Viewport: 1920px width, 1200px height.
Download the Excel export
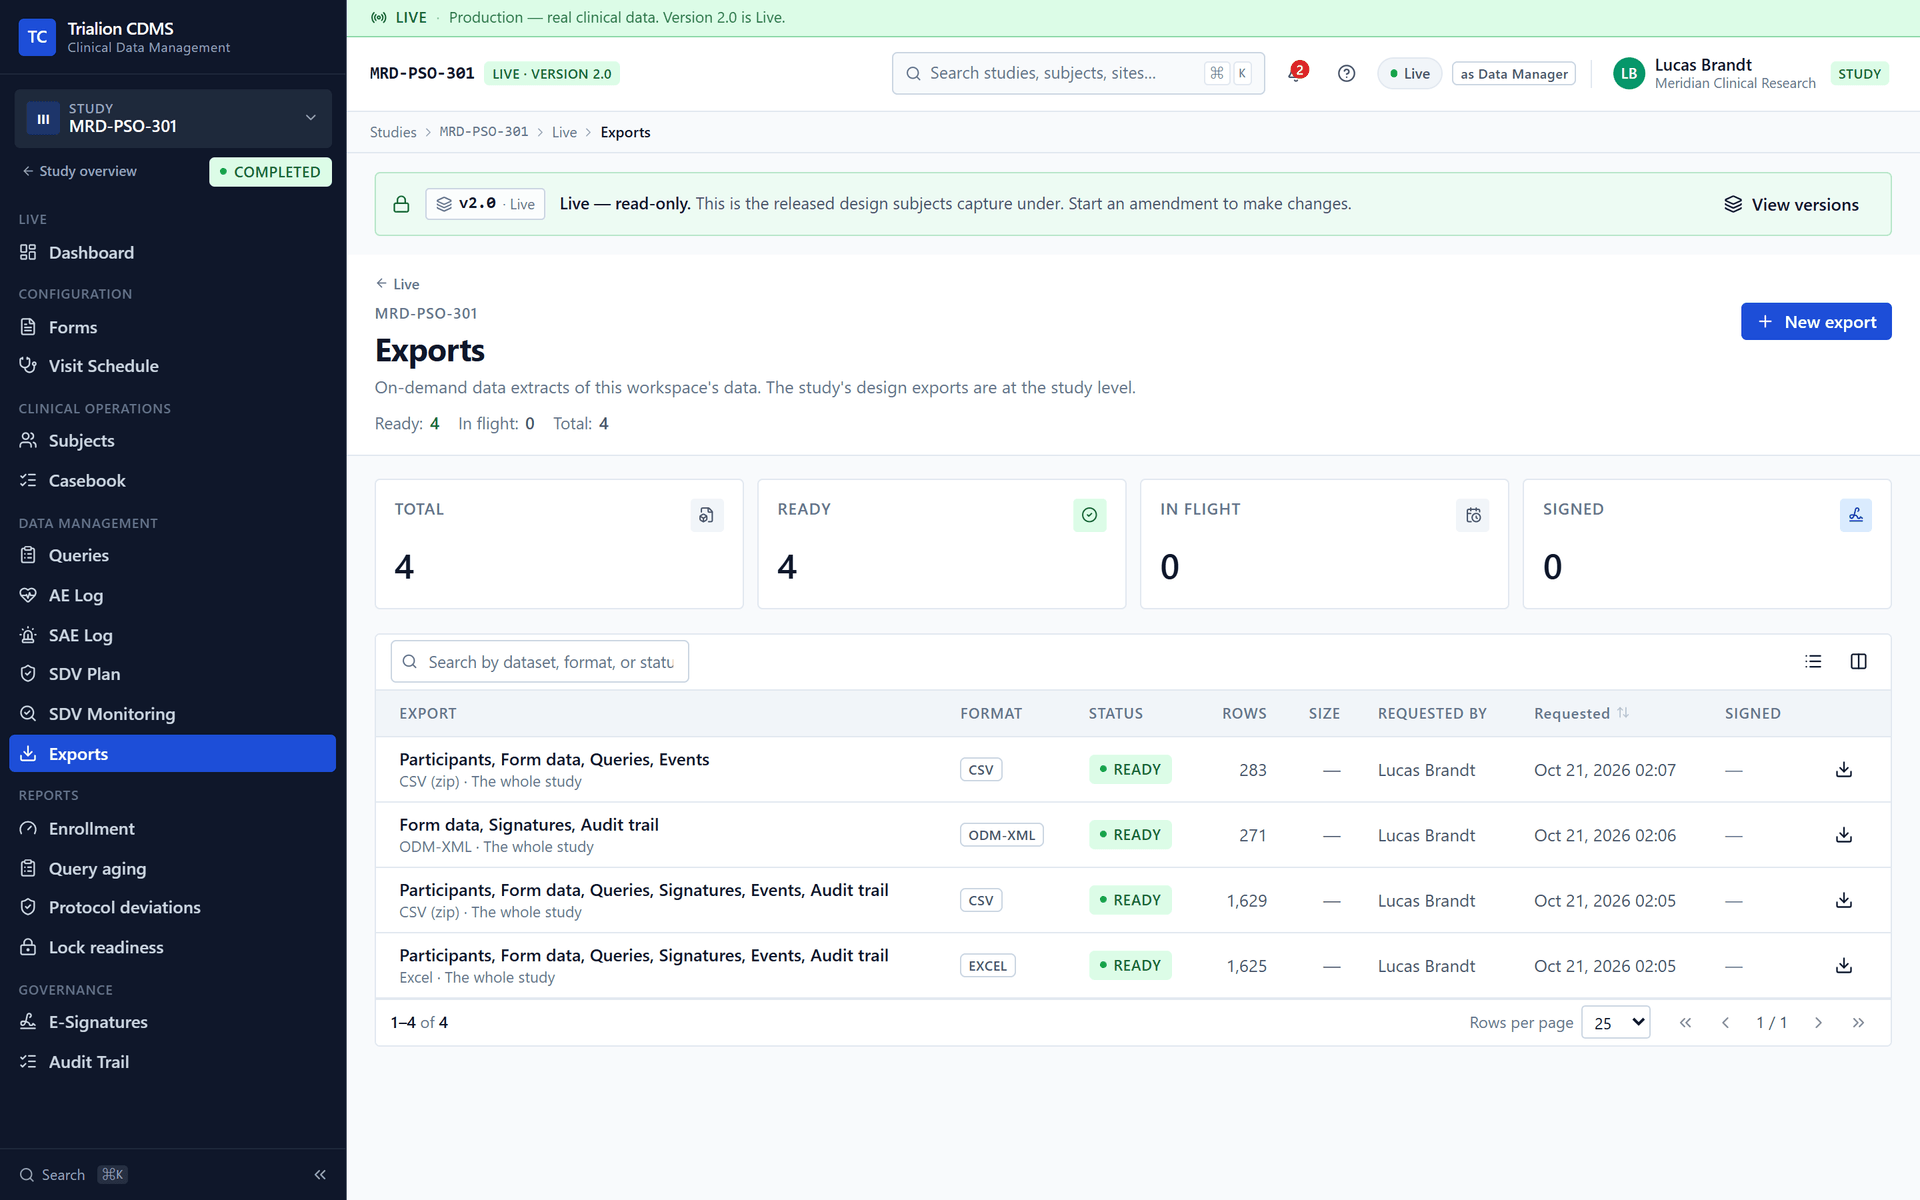(1844, 966)
